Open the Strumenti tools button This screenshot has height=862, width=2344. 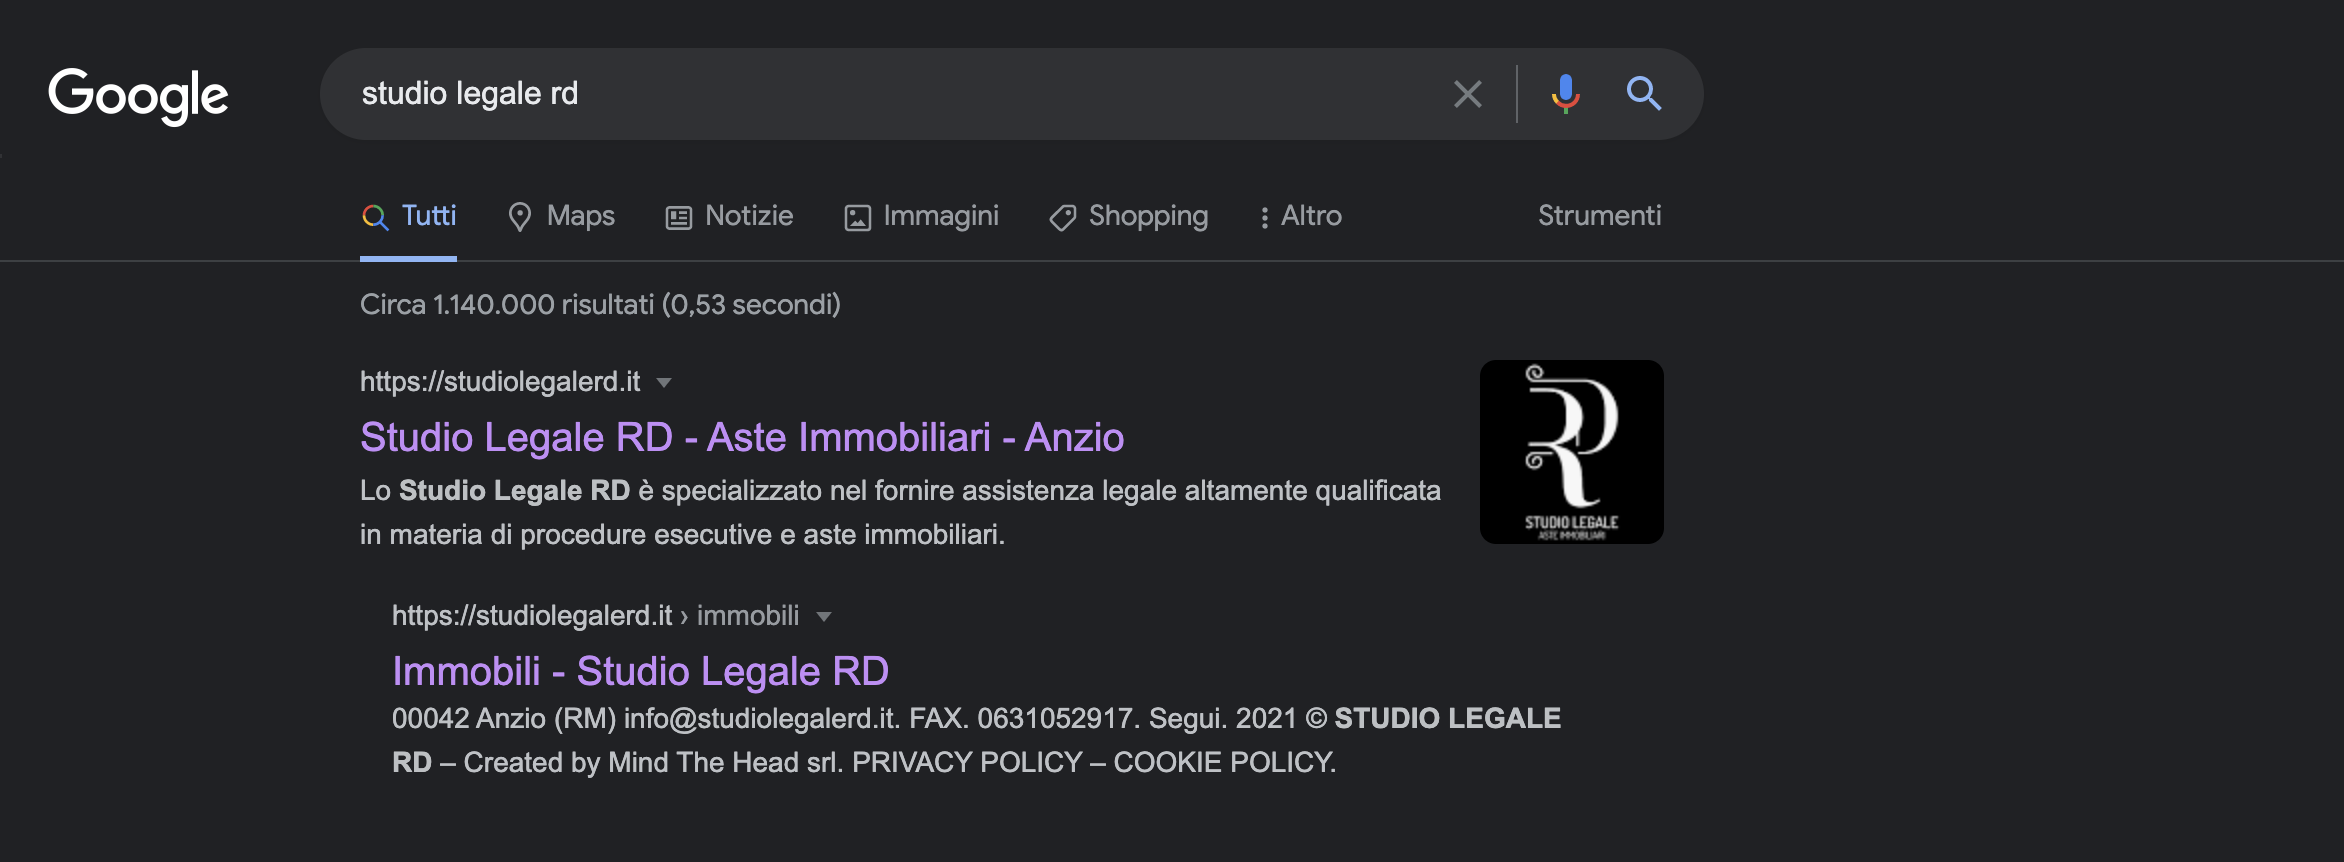(1599, 216)
